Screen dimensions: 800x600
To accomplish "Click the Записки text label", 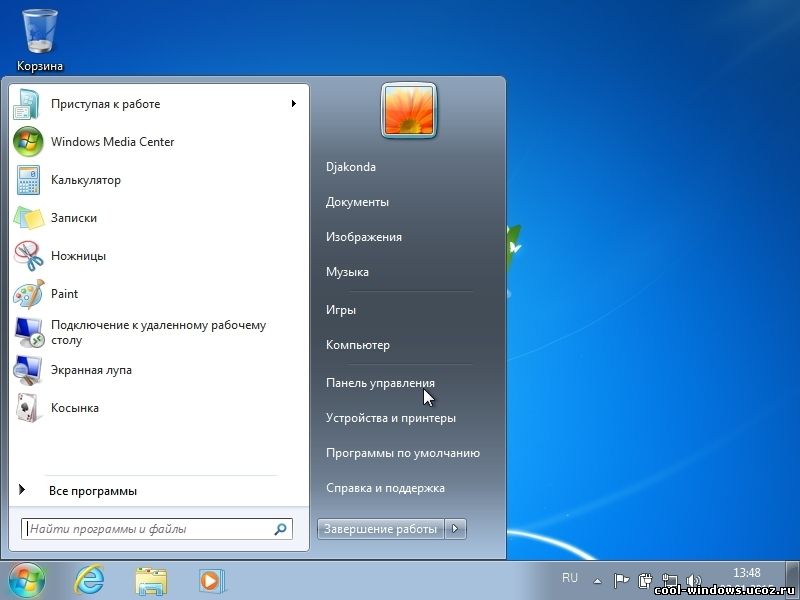I will point(74,218).
